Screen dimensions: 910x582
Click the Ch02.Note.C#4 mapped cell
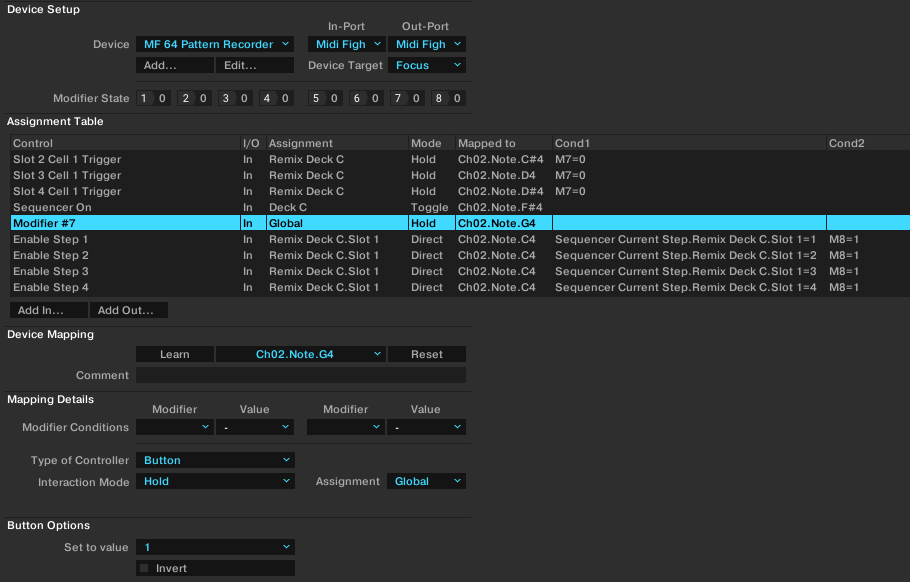point(500,159)
